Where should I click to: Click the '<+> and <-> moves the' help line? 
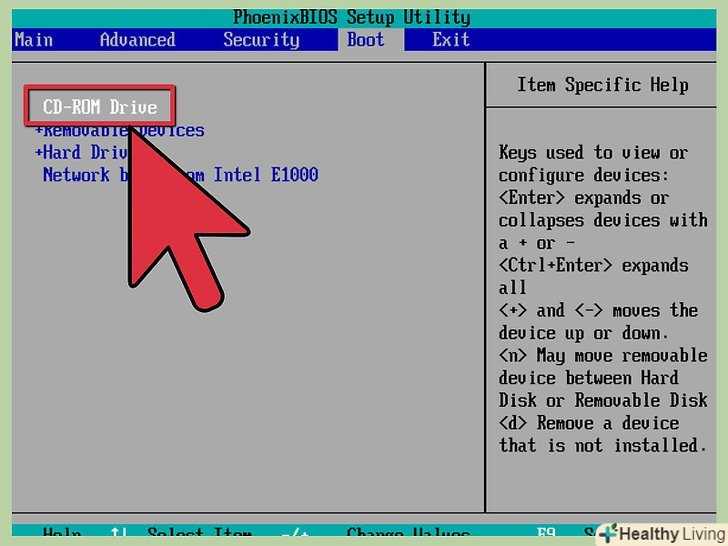tap(598, 310)
